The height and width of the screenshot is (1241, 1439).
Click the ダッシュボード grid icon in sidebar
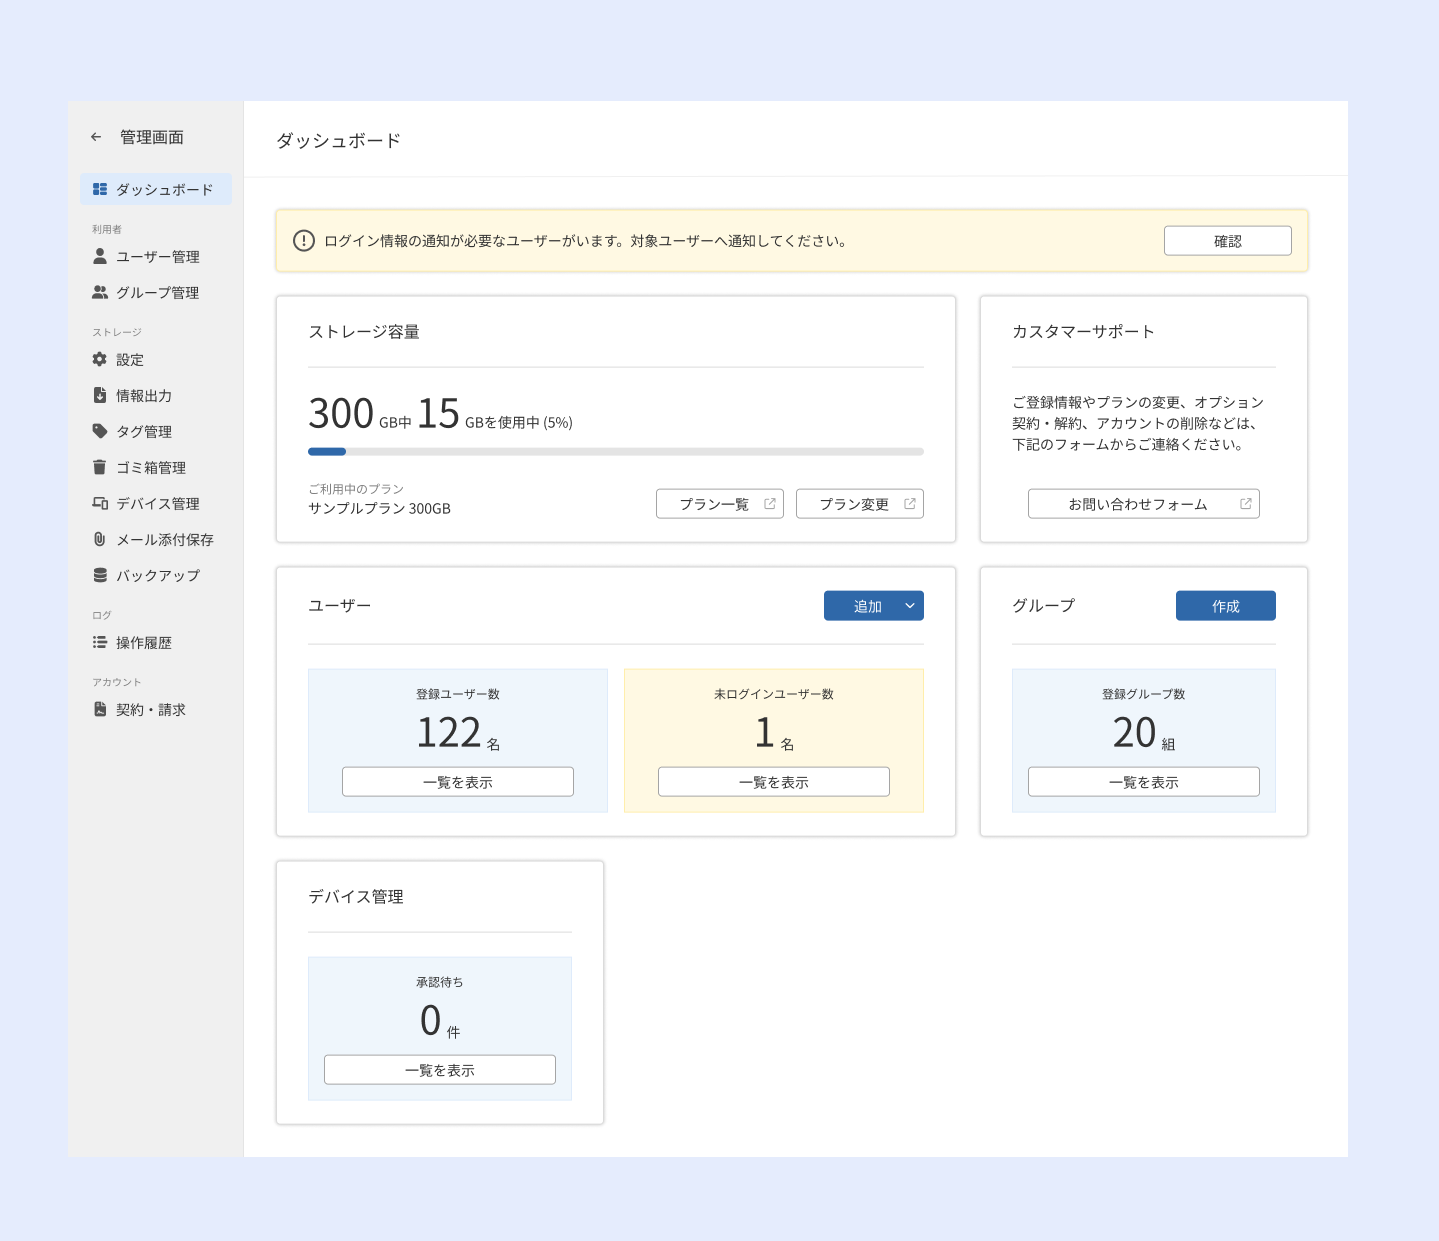[100, 189]
